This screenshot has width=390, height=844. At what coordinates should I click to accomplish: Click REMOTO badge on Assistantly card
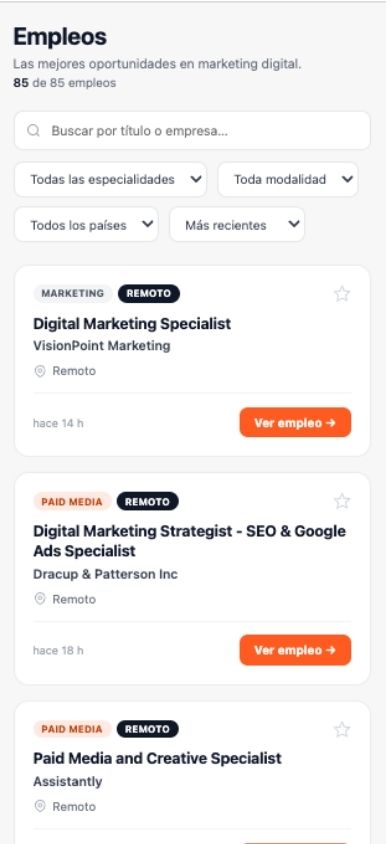(x=147, y=729)
